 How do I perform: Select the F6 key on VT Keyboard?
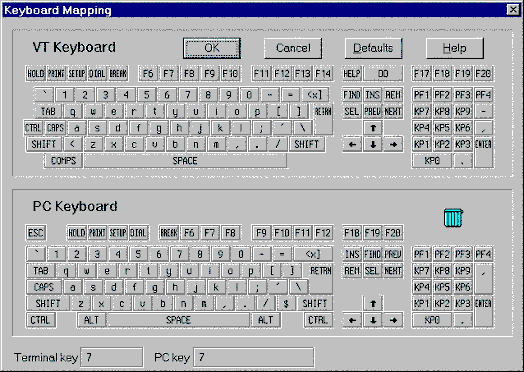coord(148,74)
